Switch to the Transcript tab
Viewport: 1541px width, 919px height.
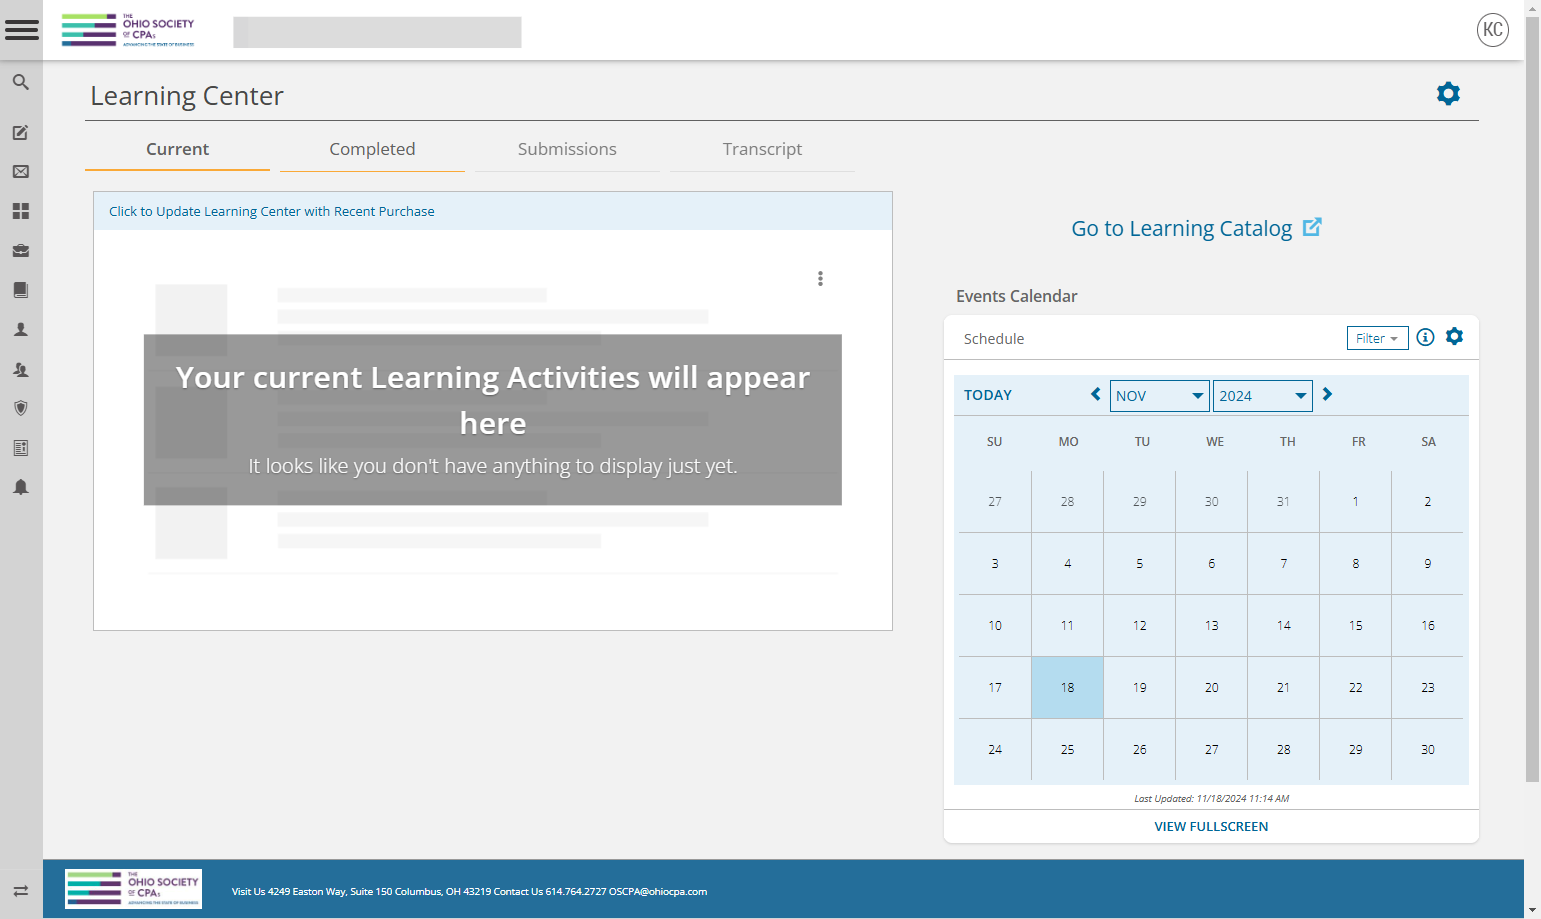coord(762,149)
